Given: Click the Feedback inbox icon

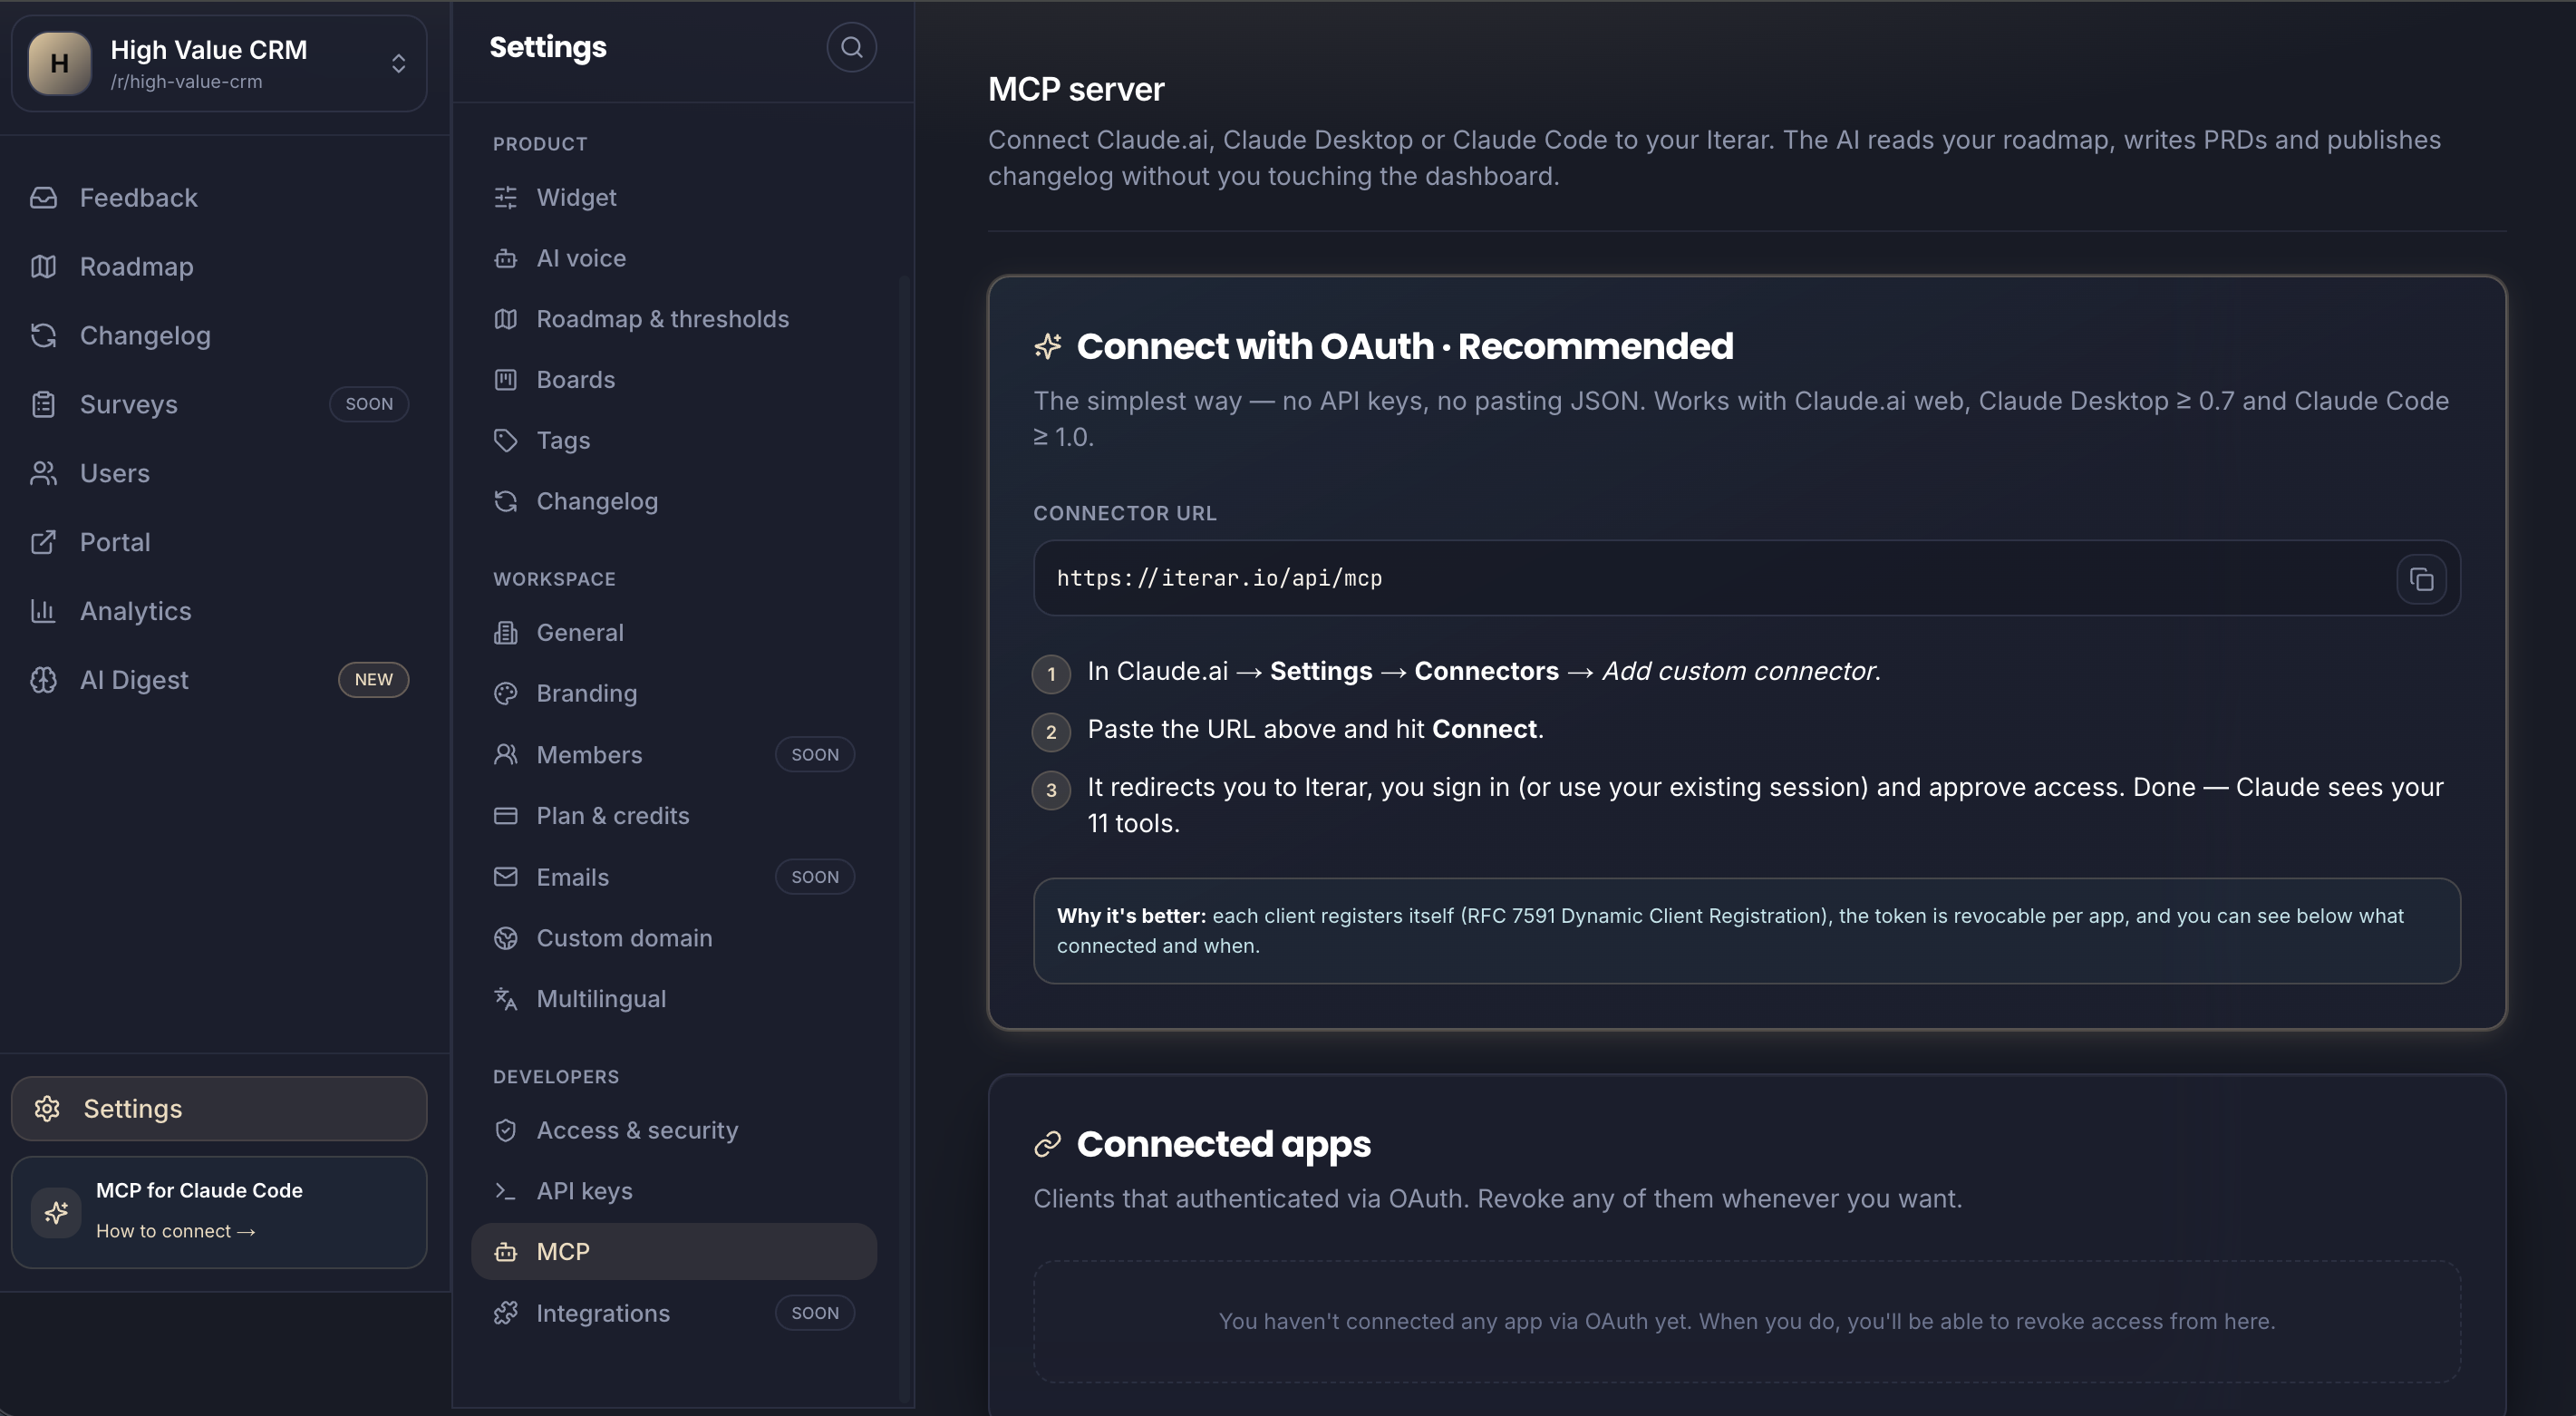Looking at the screenshot, I should click(x=43, y=198).
